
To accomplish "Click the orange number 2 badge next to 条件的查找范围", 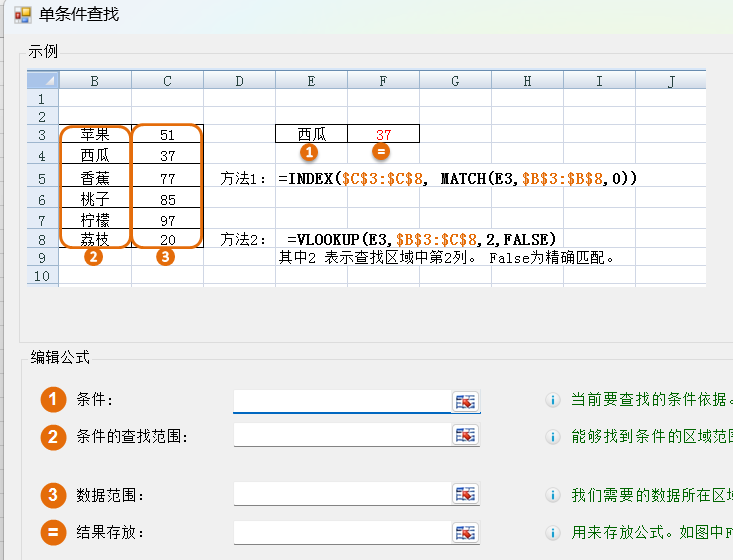I will point(53,436).
